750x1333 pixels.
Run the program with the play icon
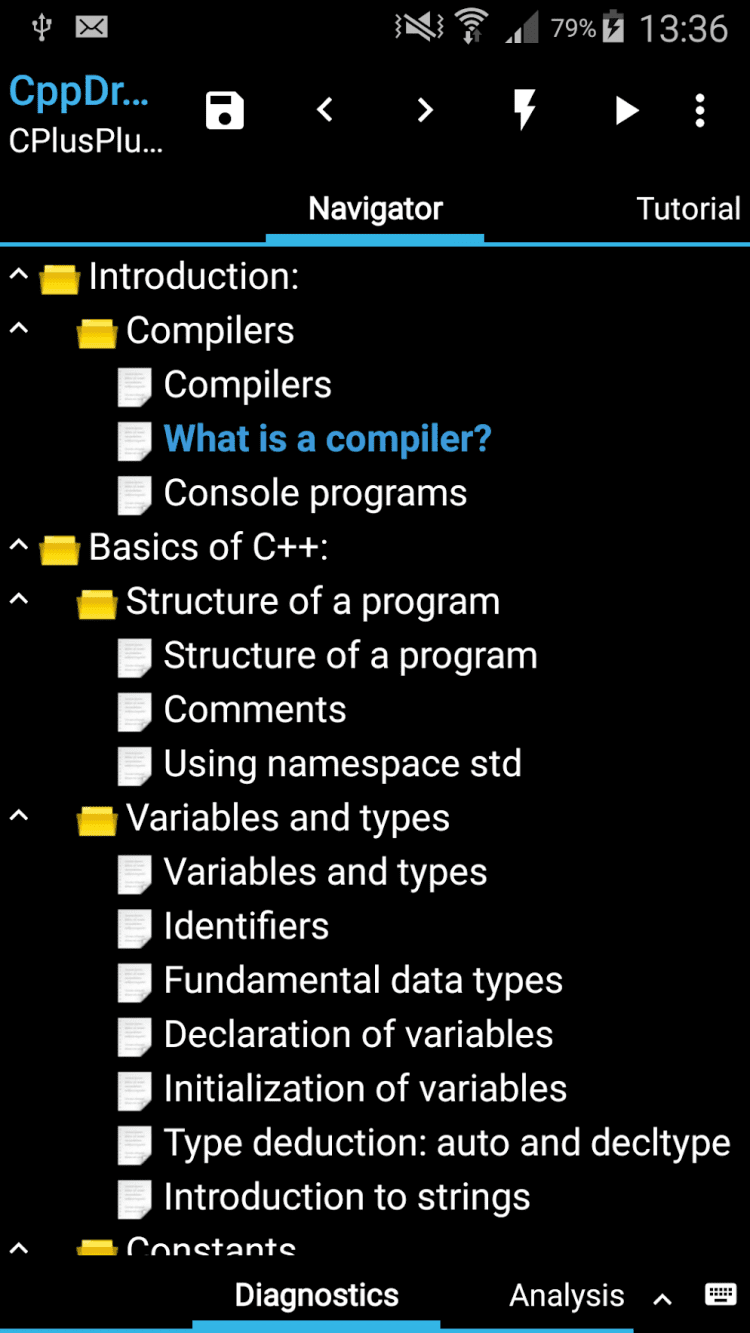tap(626, 110)
